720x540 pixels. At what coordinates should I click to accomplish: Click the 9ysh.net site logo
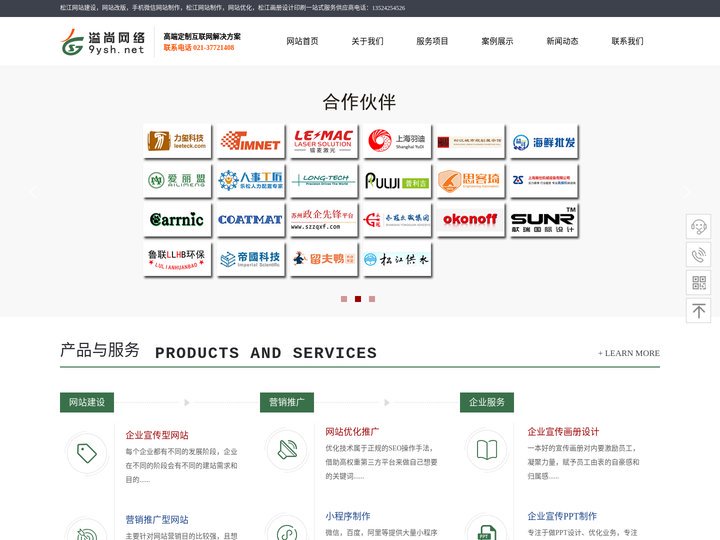pos(103,42)
